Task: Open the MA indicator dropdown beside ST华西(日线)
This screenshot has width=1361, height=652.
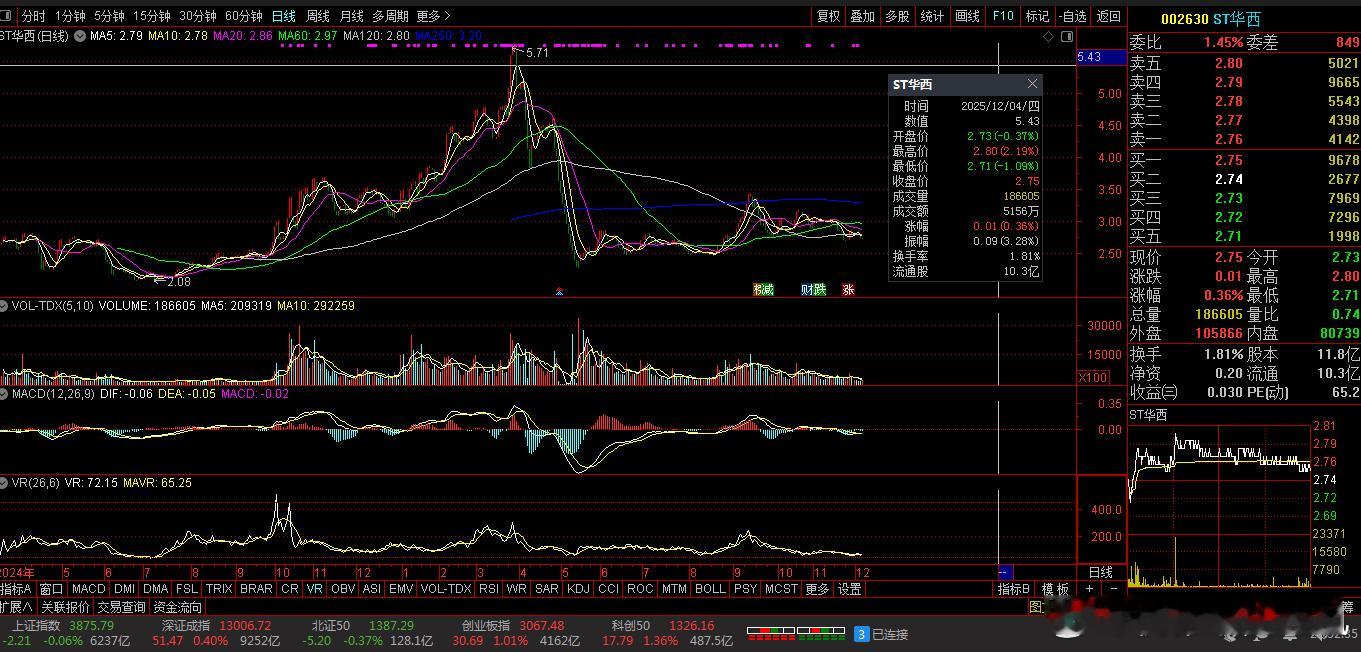Action: (79, 36)
